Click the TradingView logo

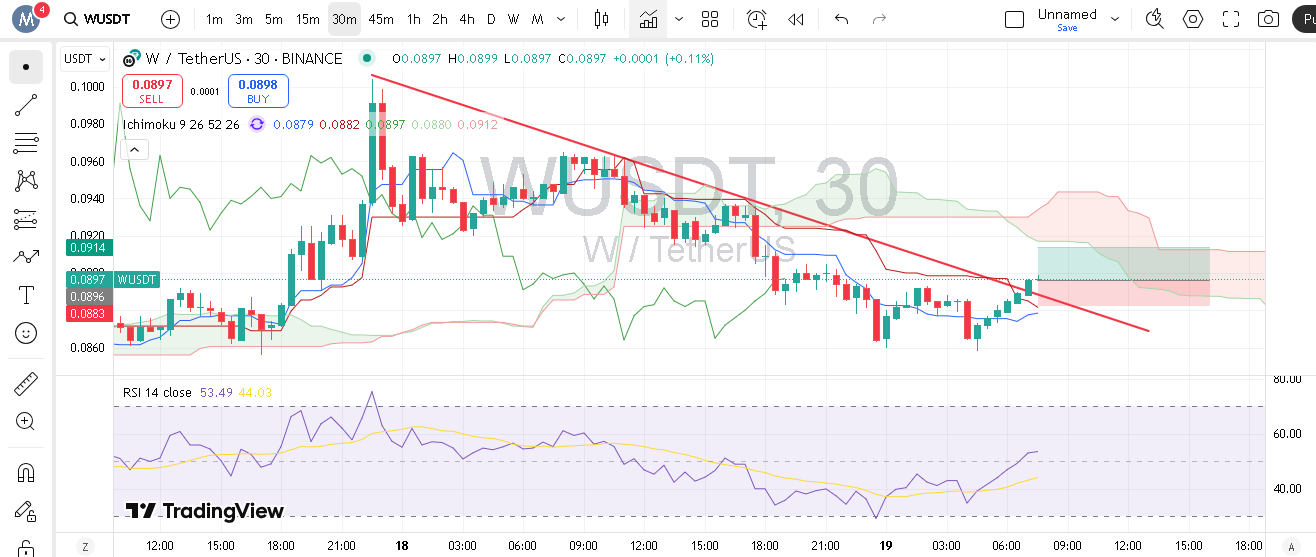tap(205, 511)
